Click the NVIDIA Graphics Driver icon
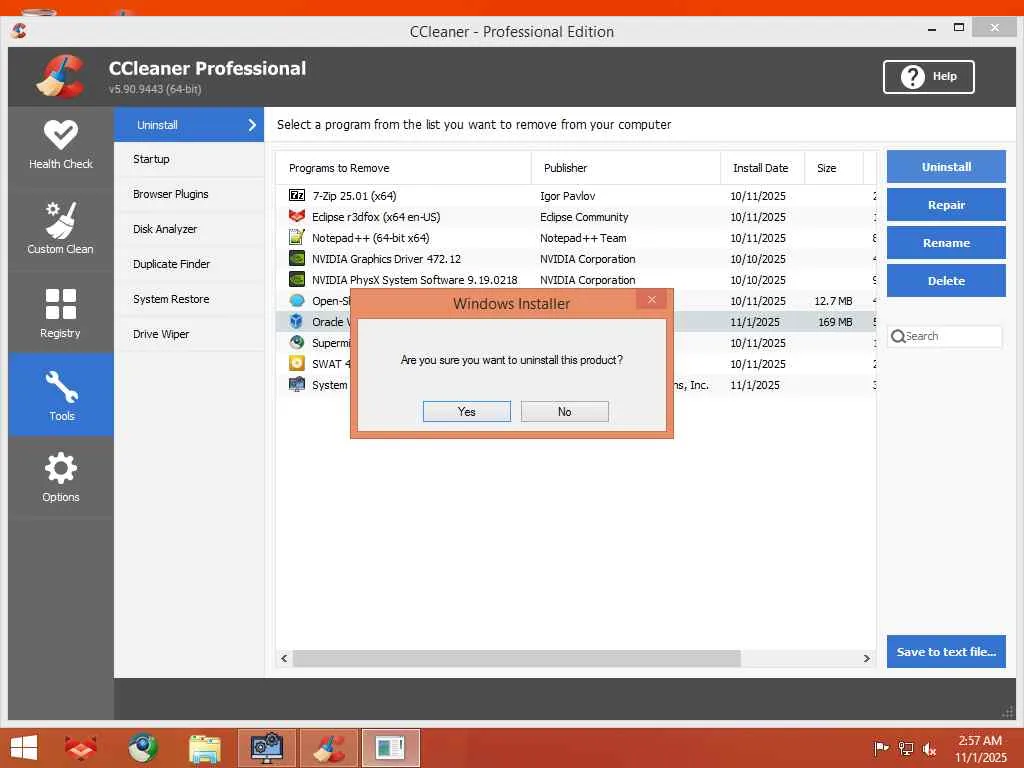1024x768 pixels. click(296, 258)
